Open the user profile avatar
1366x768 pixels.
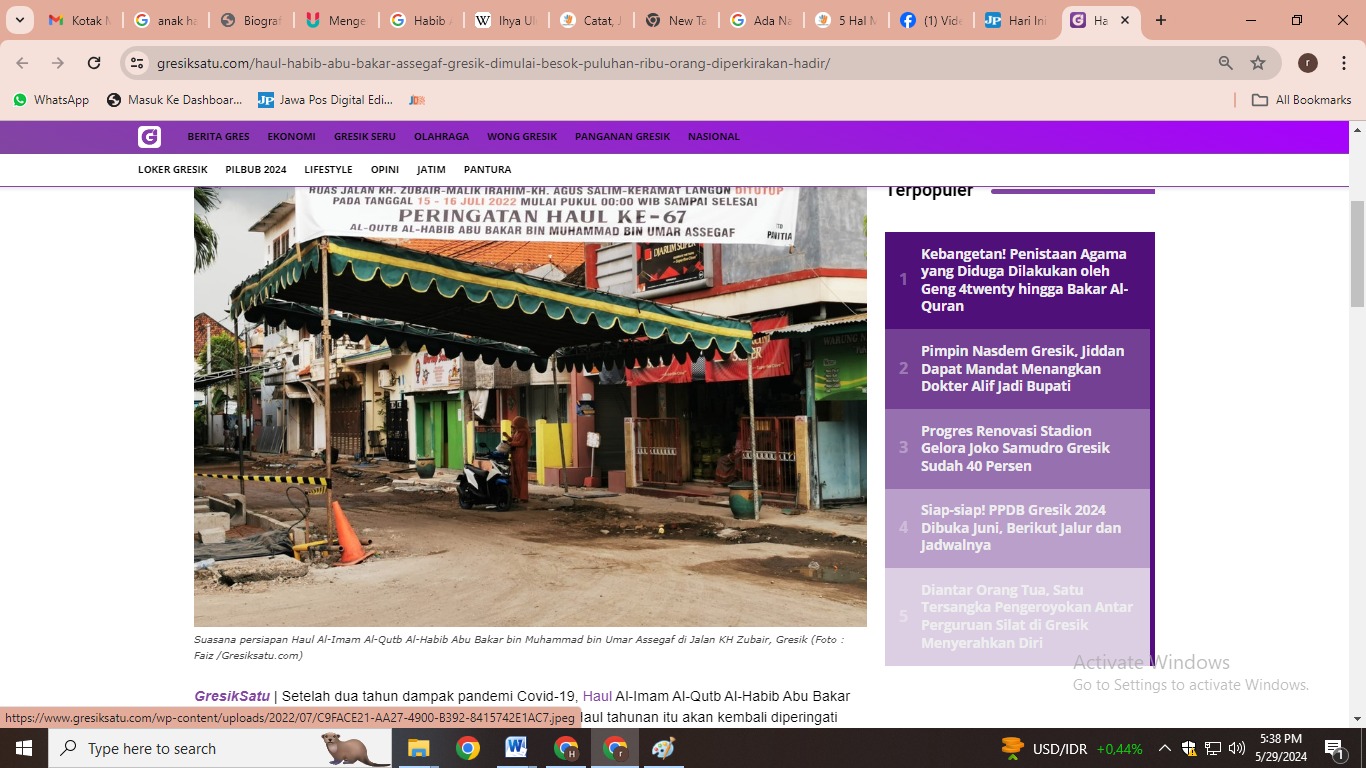point(1307,63)
